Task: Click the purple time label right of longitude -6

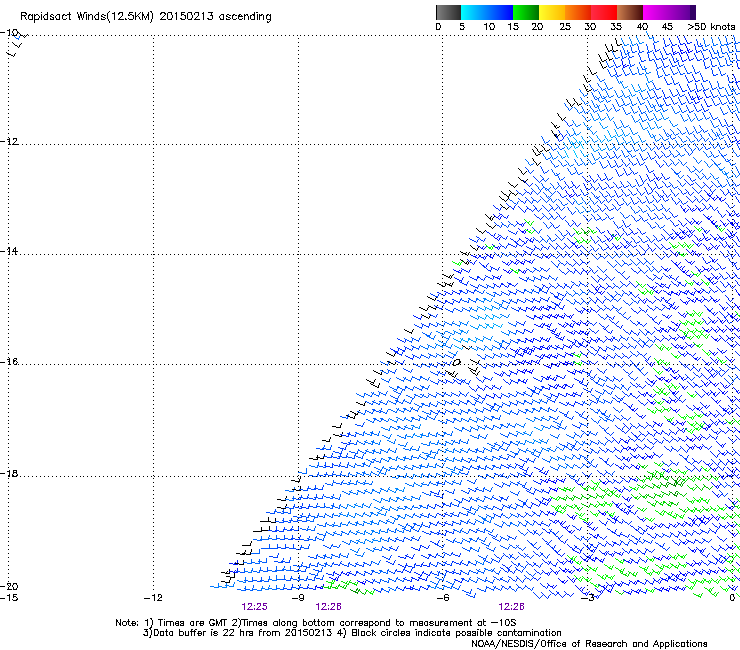Action: click(511, 607)
